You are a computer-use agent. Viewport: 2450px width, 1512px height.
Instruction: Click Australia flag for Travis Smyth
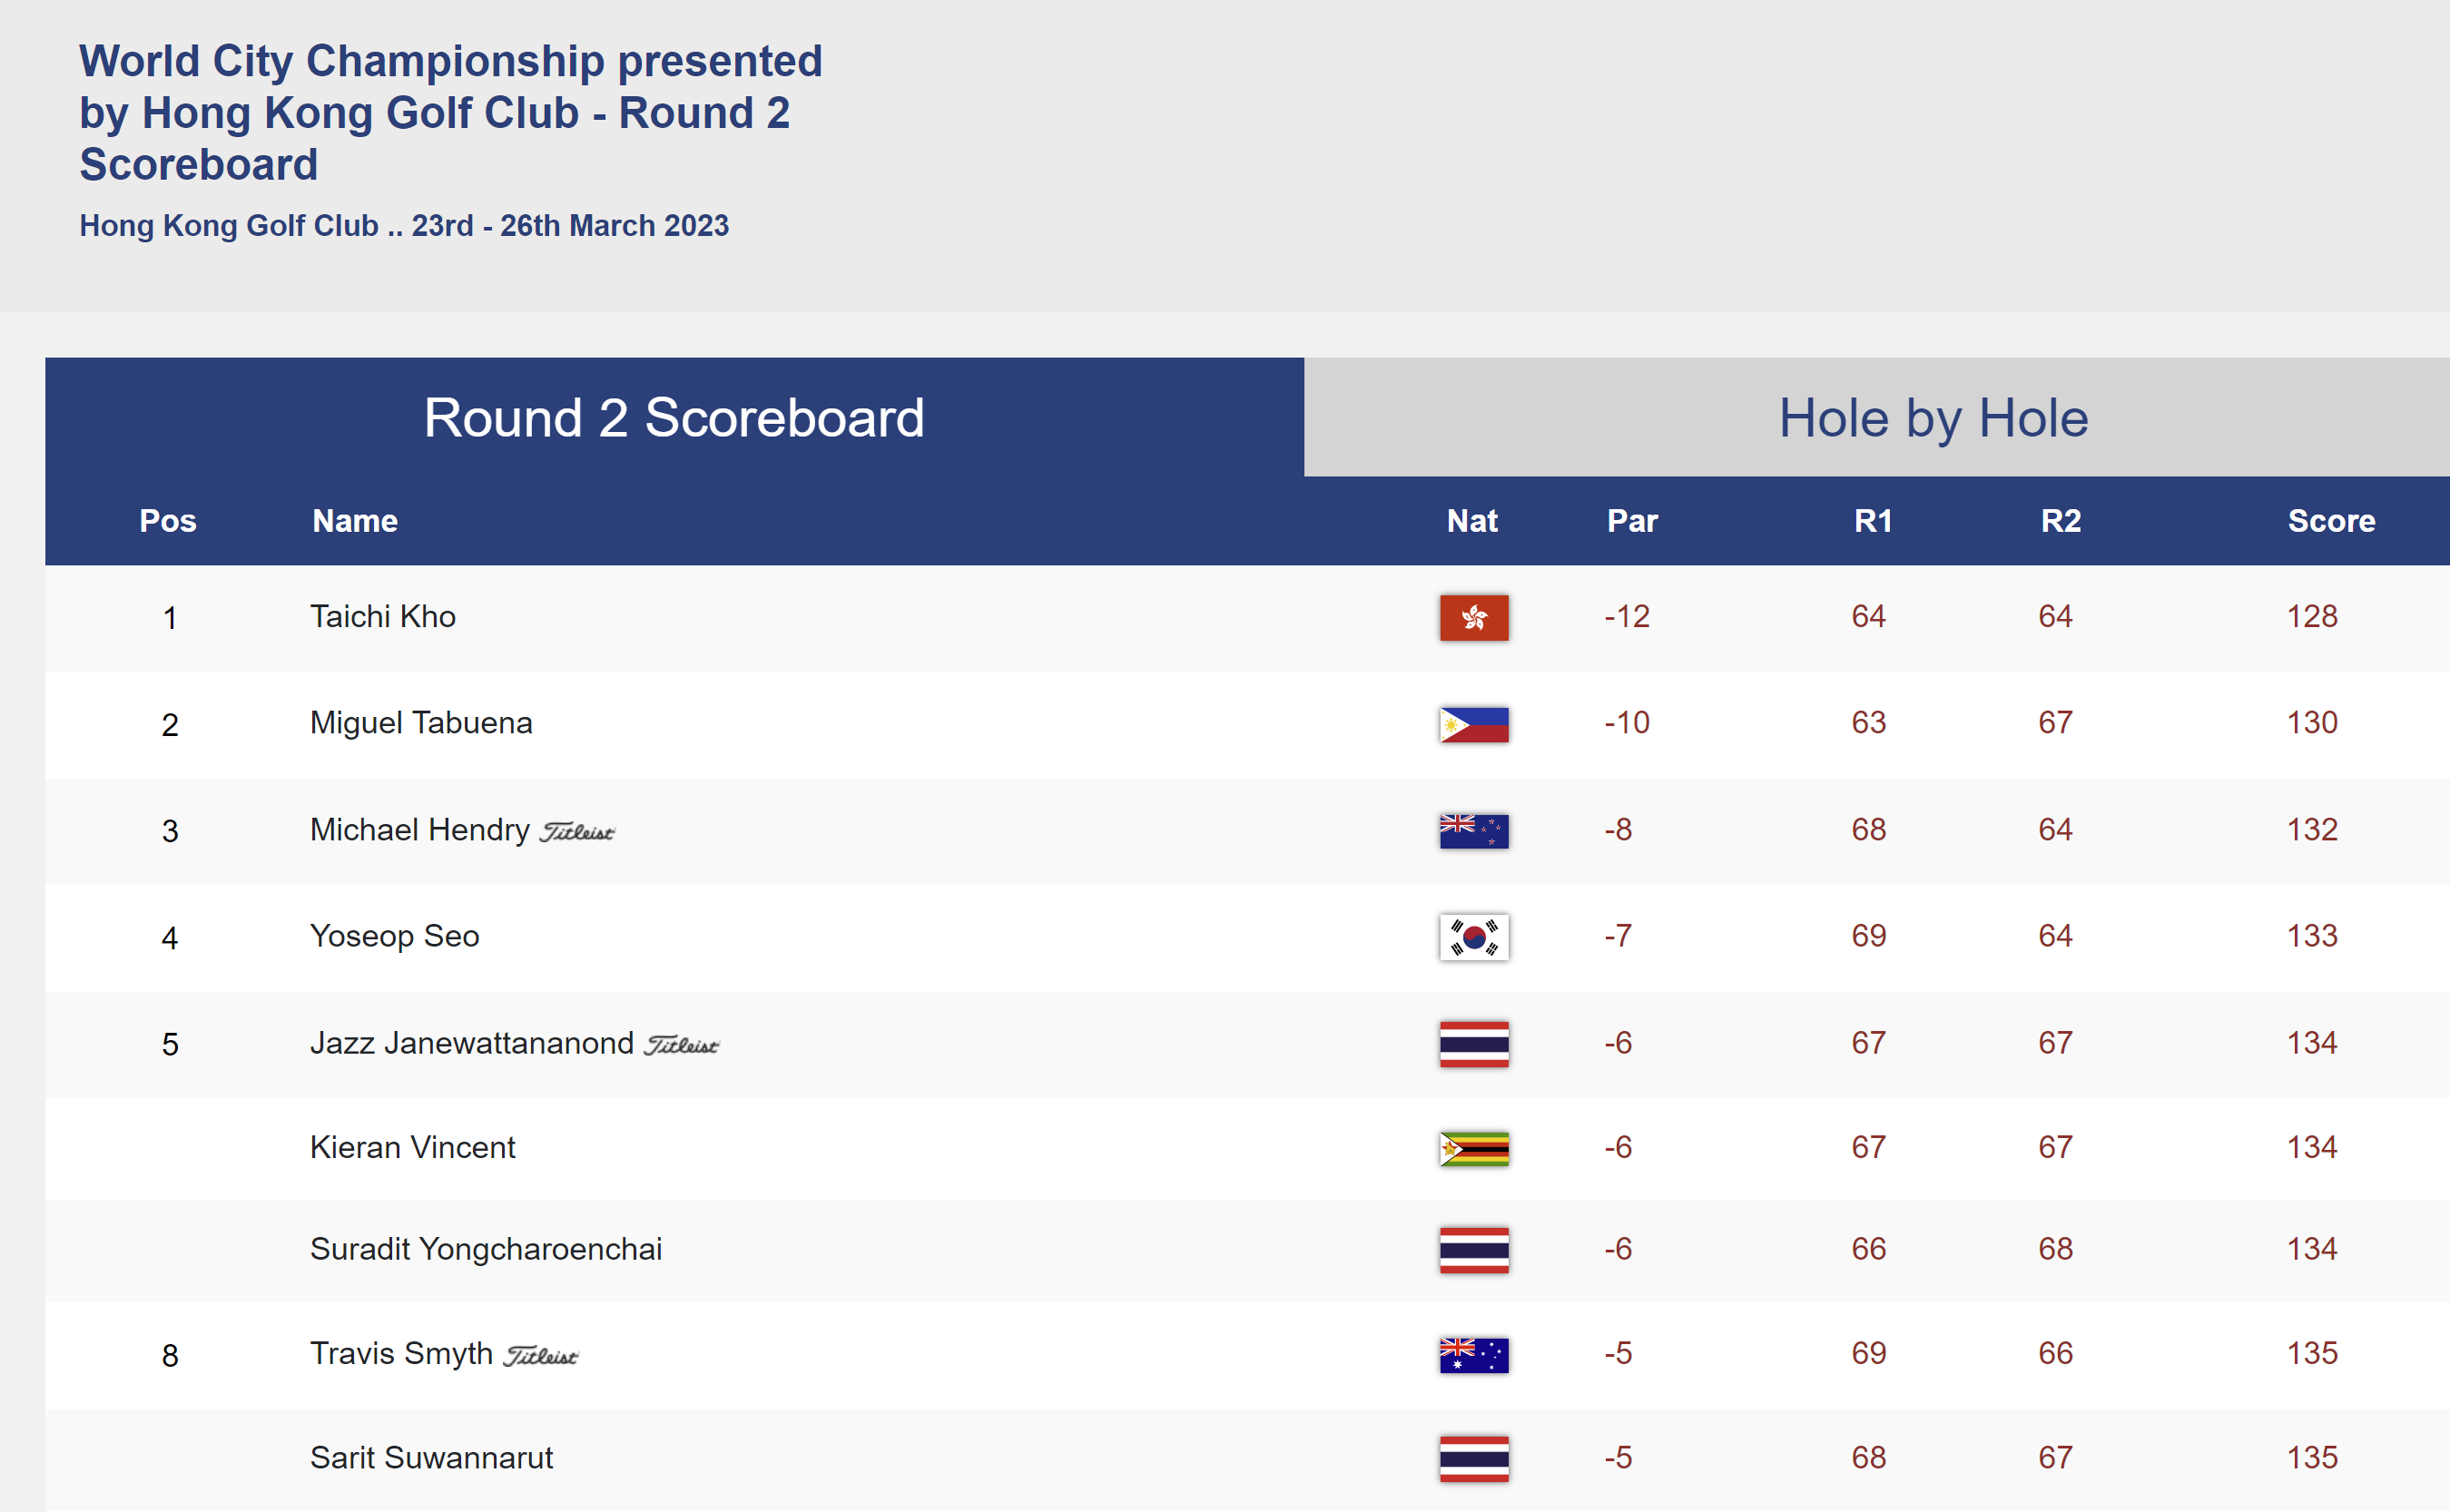coord(1473,1354)
